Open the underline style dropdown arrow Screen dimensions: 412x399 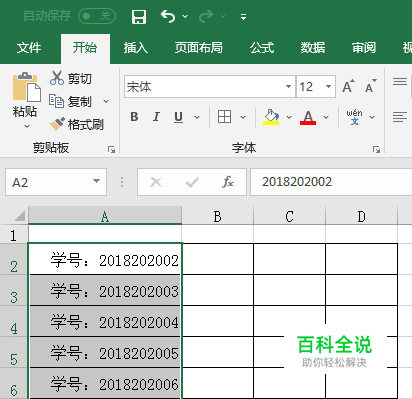[x=197, y=117]
